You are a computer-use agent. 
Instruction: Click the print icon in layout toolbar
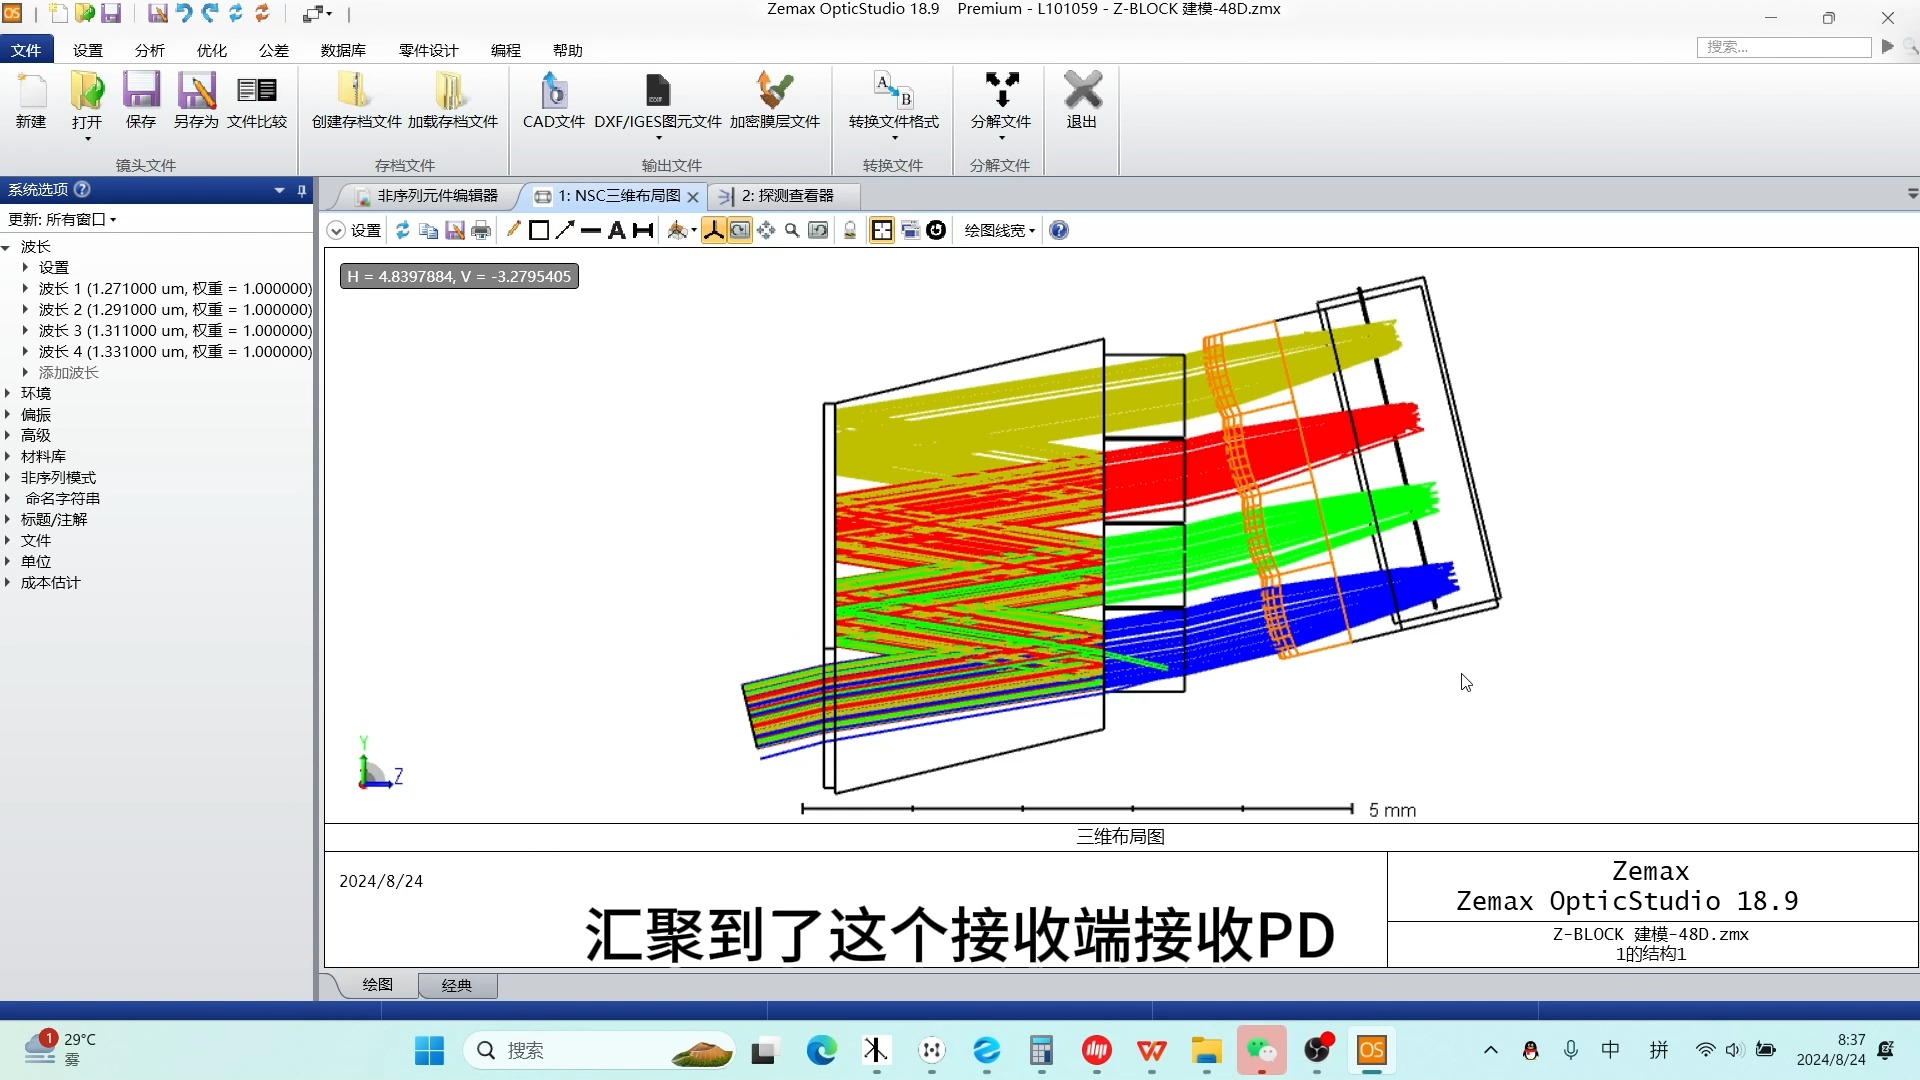(x=481, y=230)
